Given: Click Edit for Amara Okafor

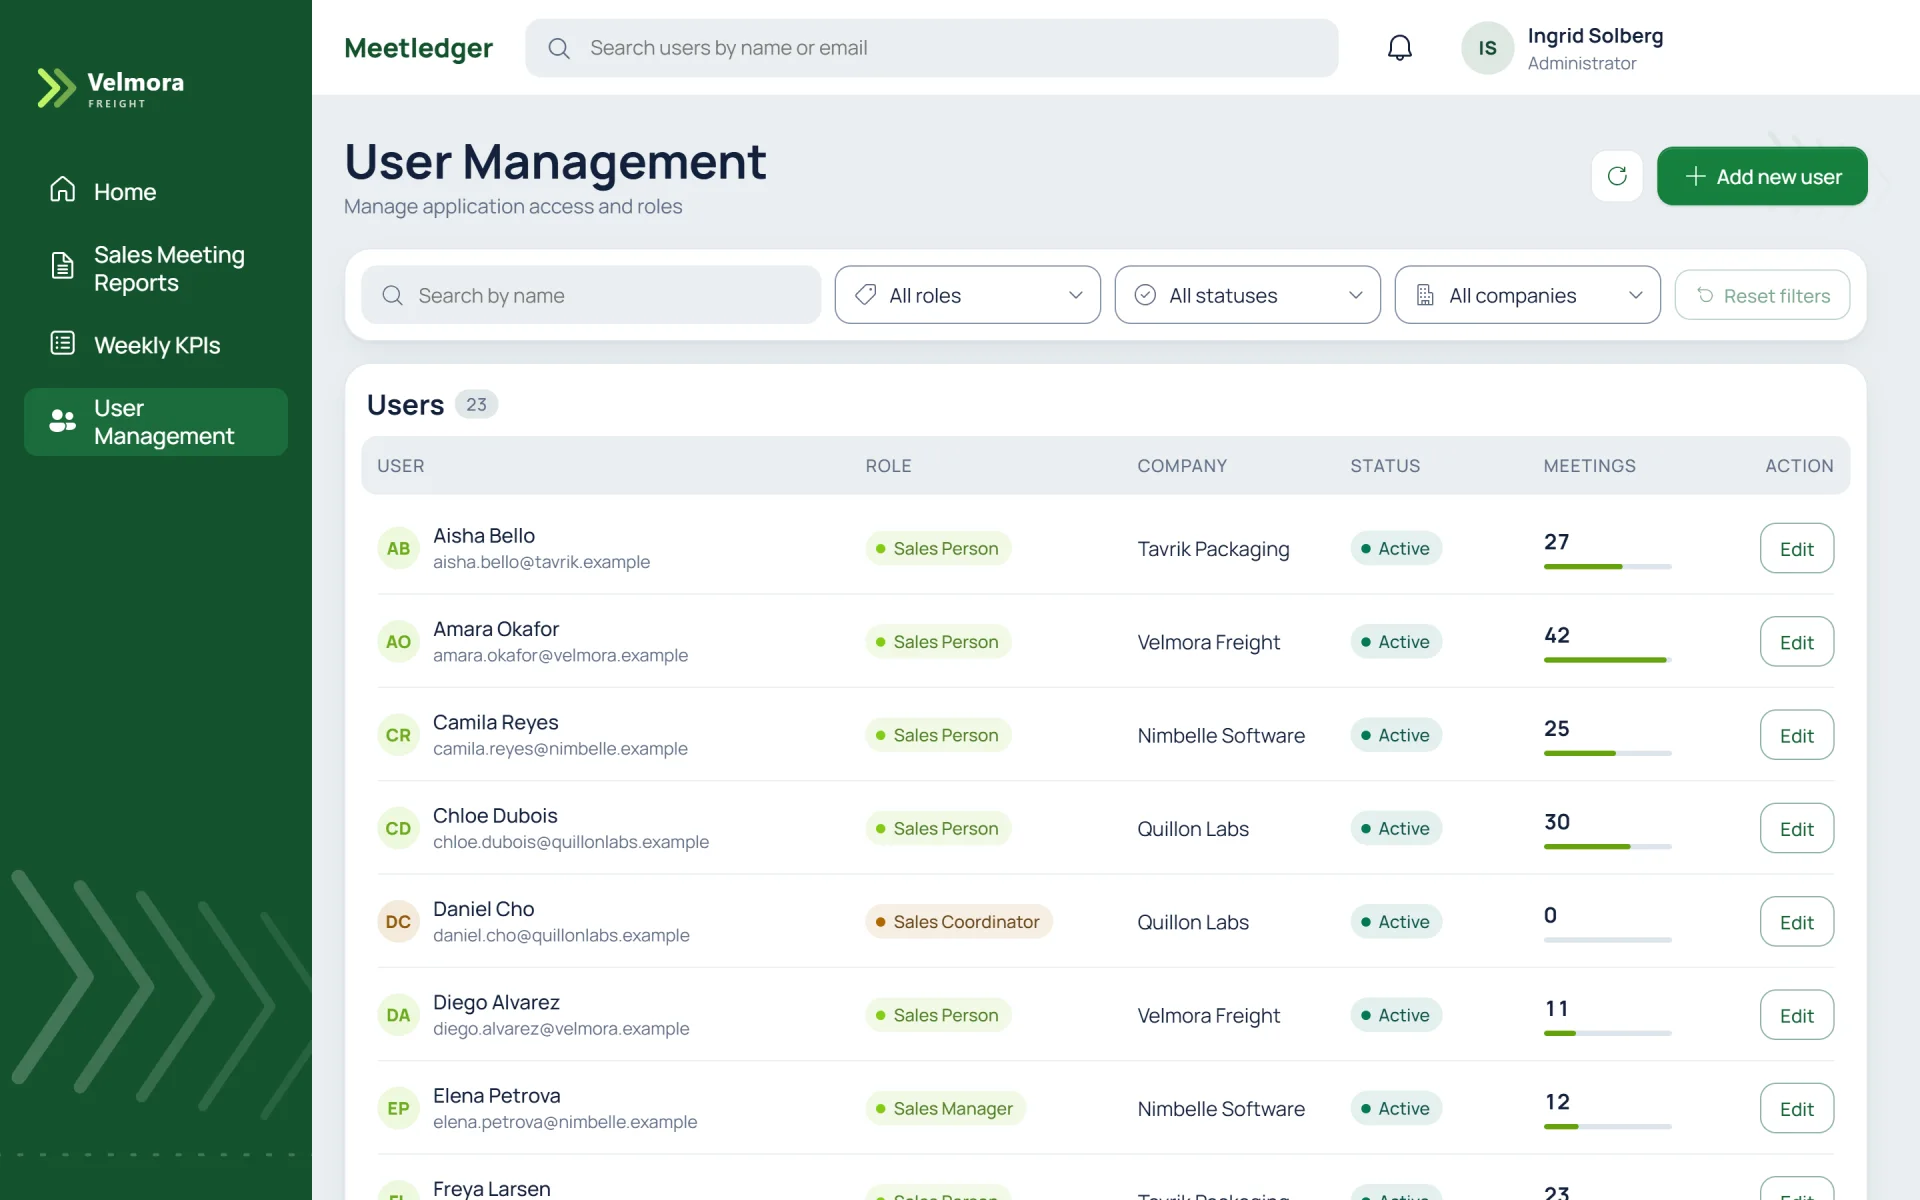Looking at the screenshot, I should coord(1796,641).
